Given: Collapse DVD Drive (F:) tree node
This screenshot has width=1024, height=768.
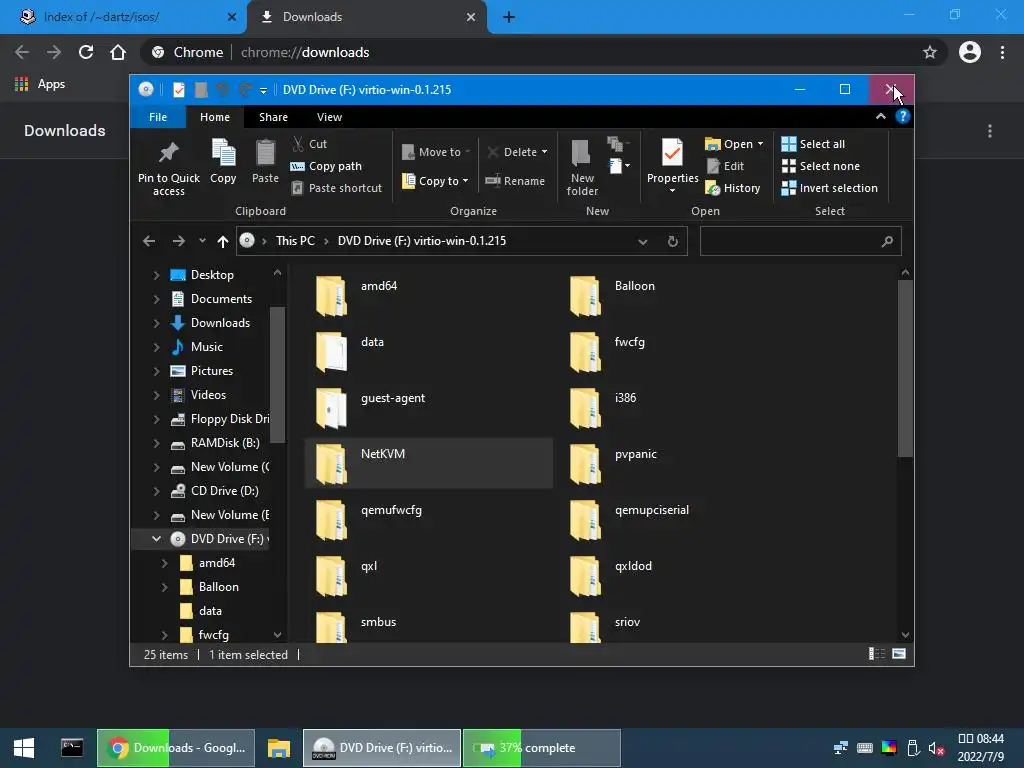Looking at the screenshot, I should (x=156, y=539).
